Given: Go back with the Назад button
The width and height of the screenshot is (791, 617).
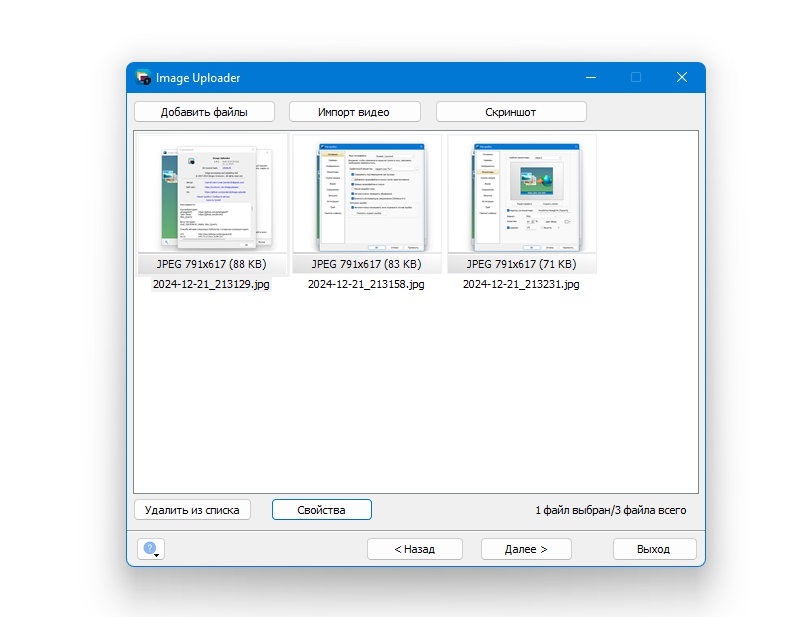Looking at the screenshot, I should click(415, 549).
